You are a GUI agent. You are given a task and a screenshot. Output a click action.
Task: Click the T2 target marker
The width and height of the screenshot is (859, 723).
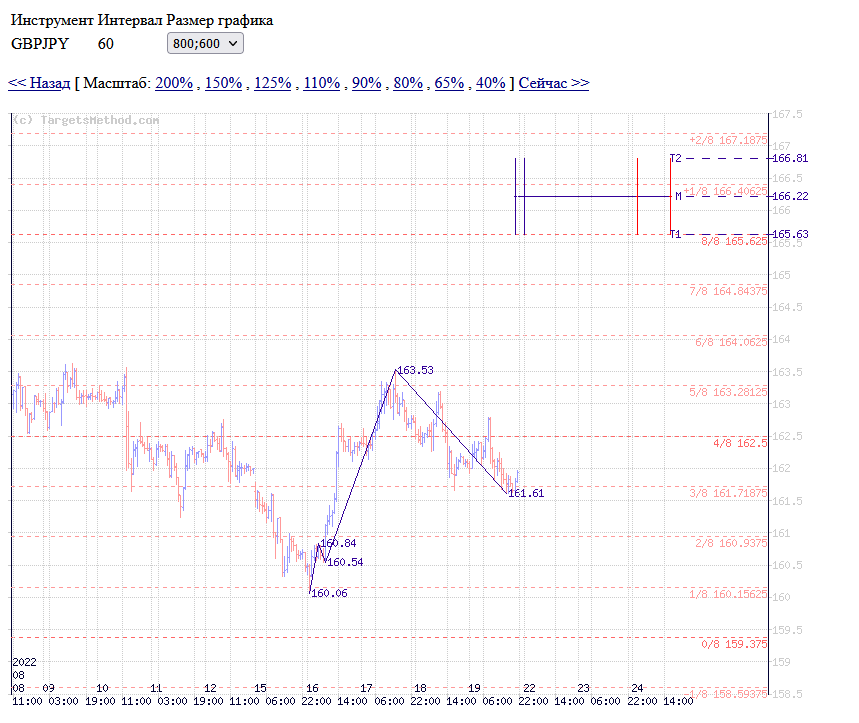click(676, 158)
